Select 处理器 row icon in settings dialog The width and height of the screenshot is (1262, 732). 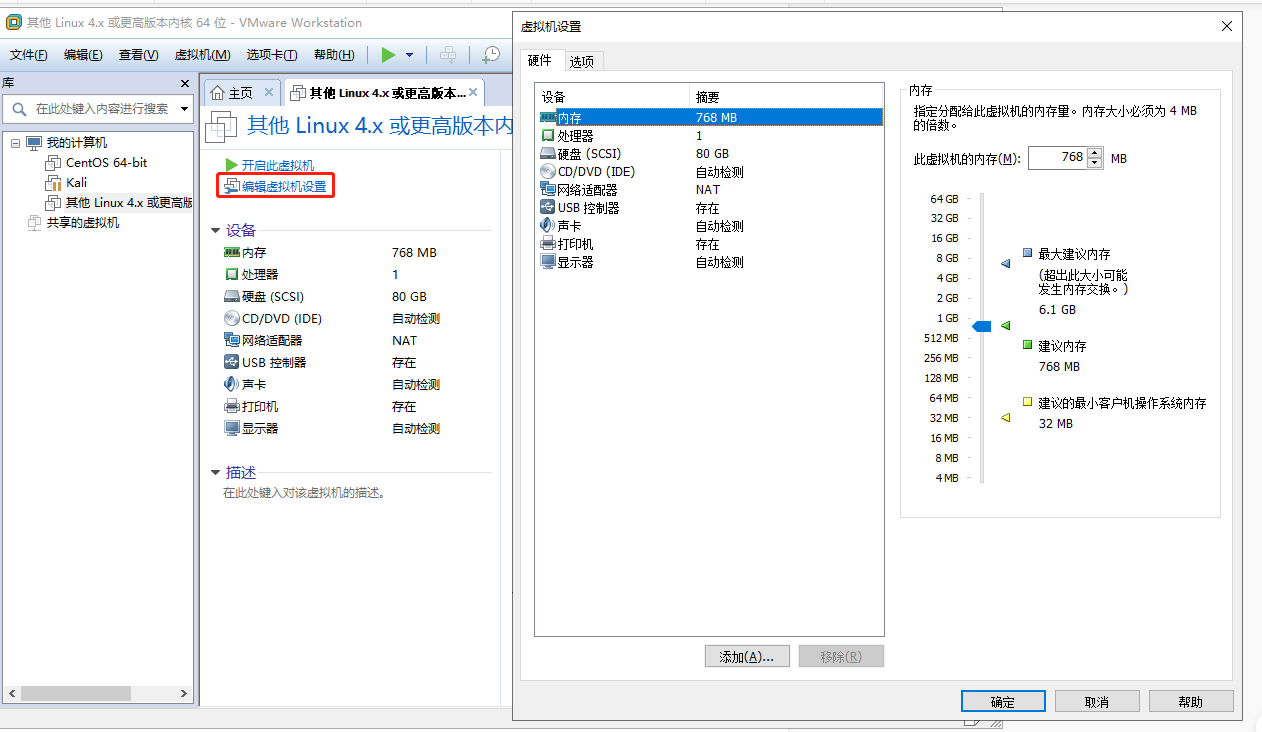click(x=547, y=135)
